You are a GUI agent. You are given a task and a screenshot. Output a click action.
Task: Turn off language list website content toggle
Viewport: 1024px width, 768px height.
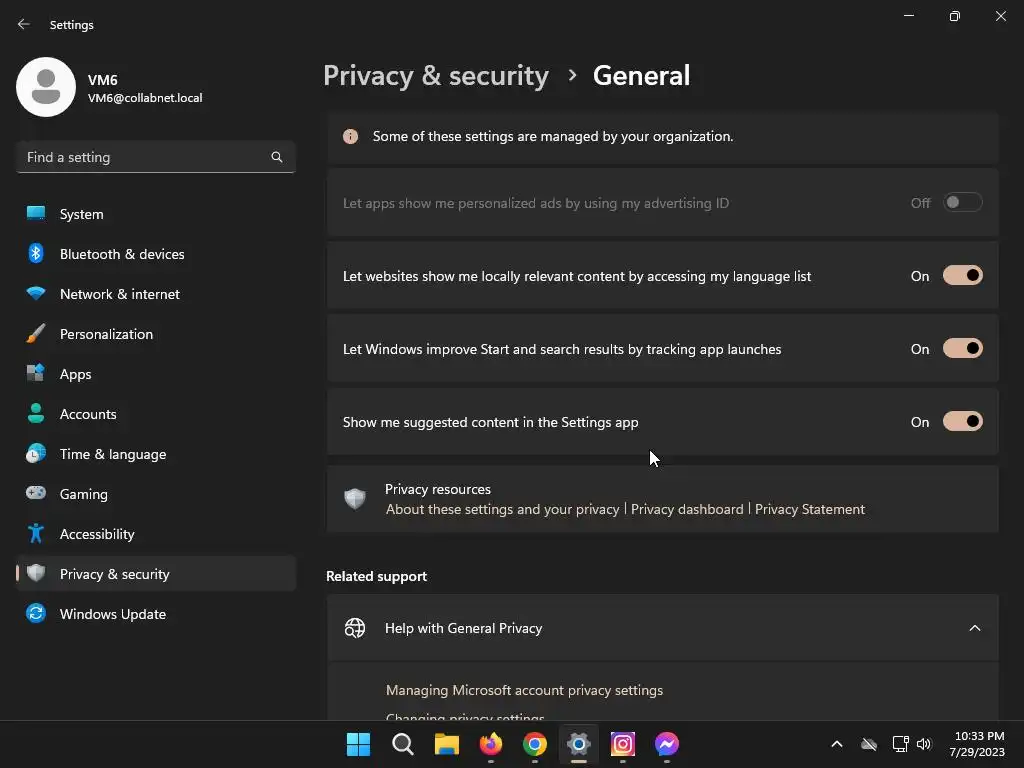point(962,276)
